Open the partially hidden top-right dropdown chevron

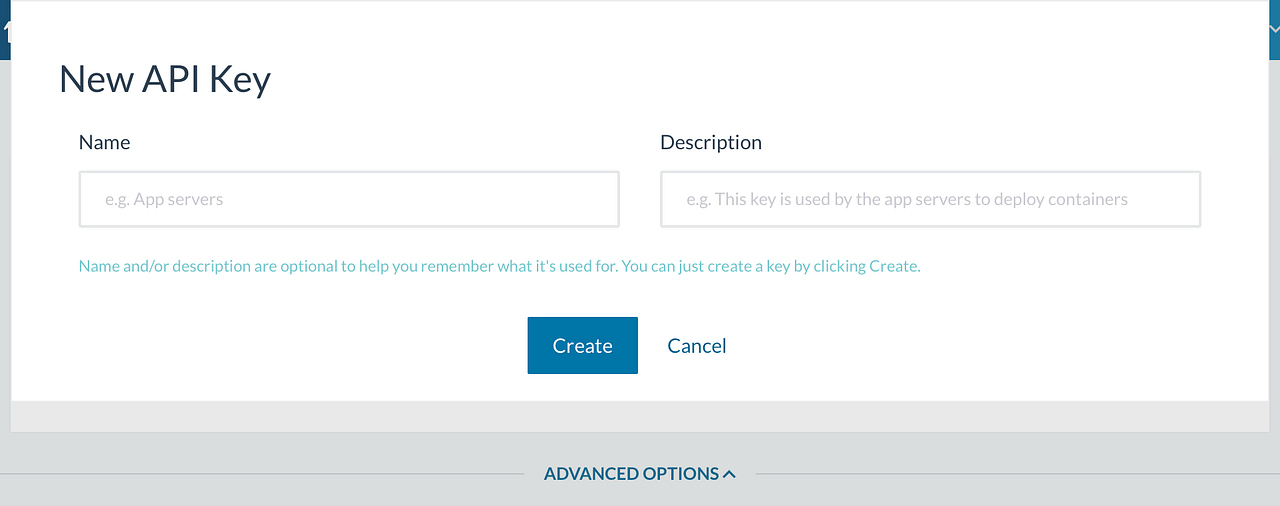[x=1274, y=30]
